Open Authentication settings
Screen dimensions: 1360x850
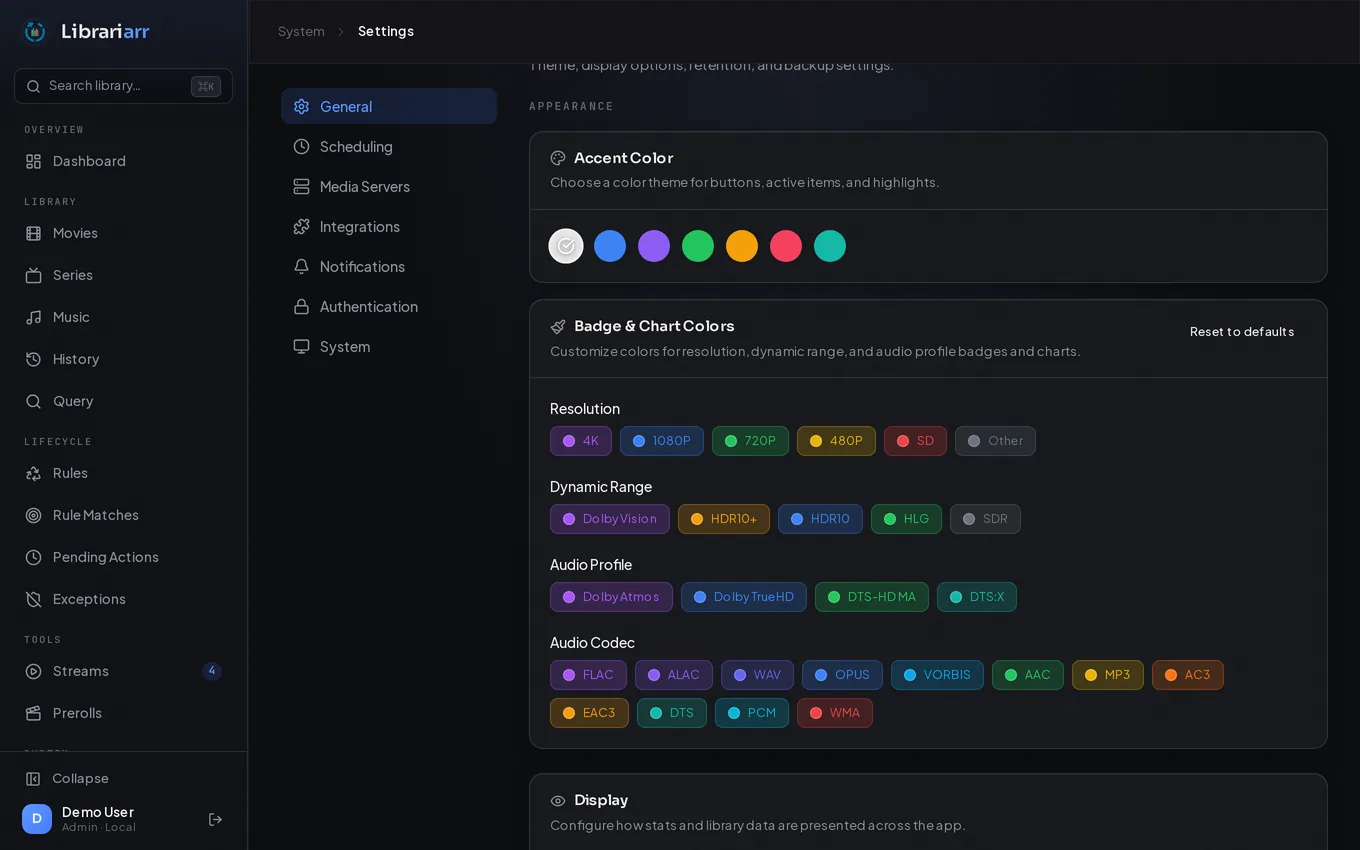[x=389, y=306]
